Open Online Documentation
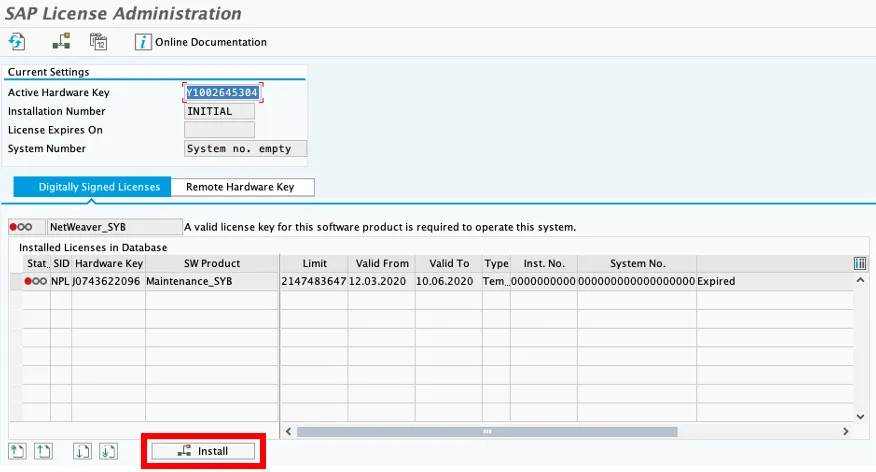876x472 pixels. [x=201, y=42]
